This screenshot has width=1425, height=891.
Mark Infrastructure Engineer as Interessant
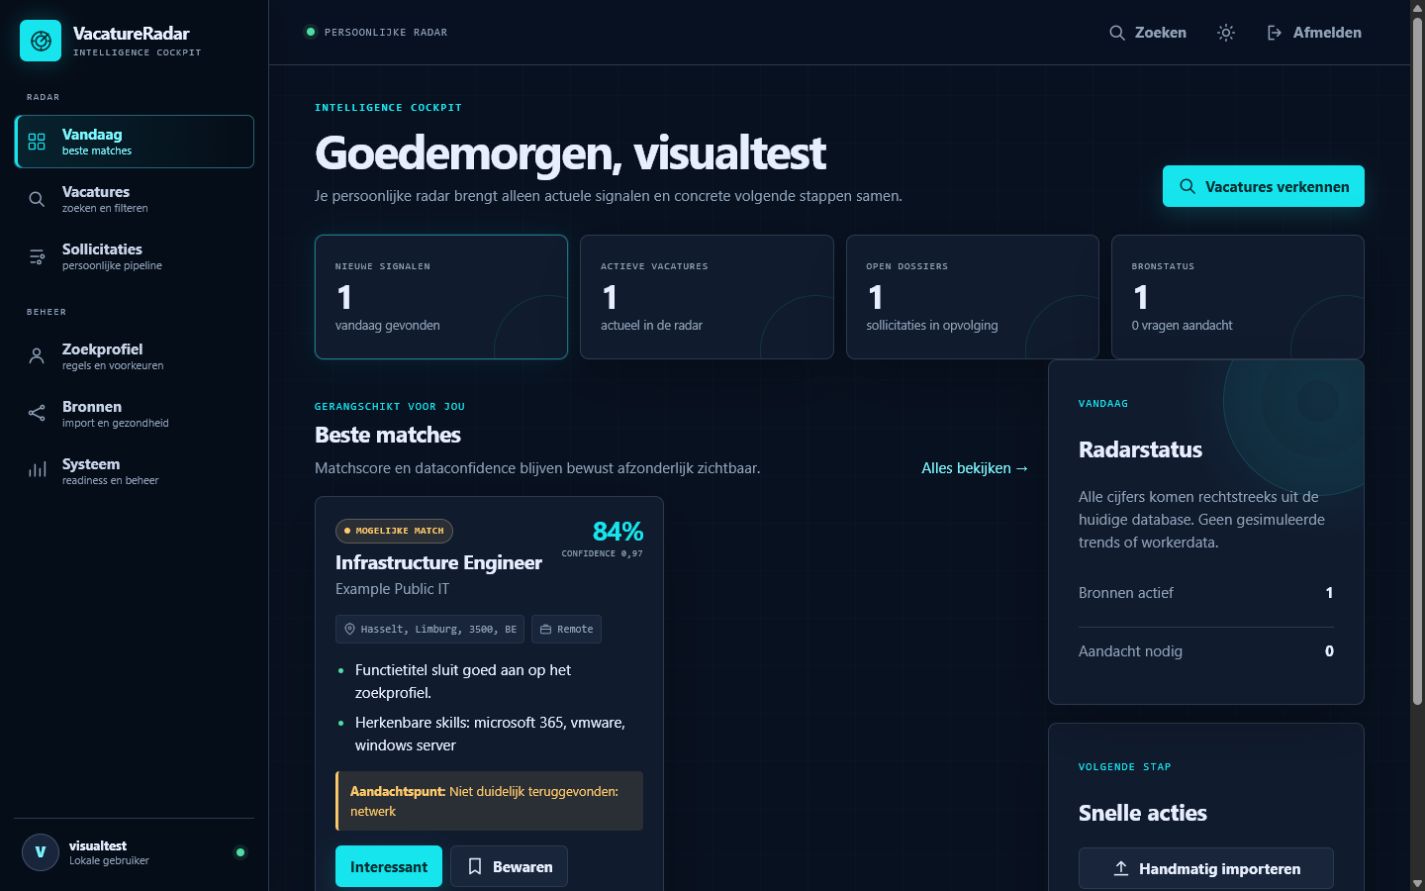coord(388,867)
